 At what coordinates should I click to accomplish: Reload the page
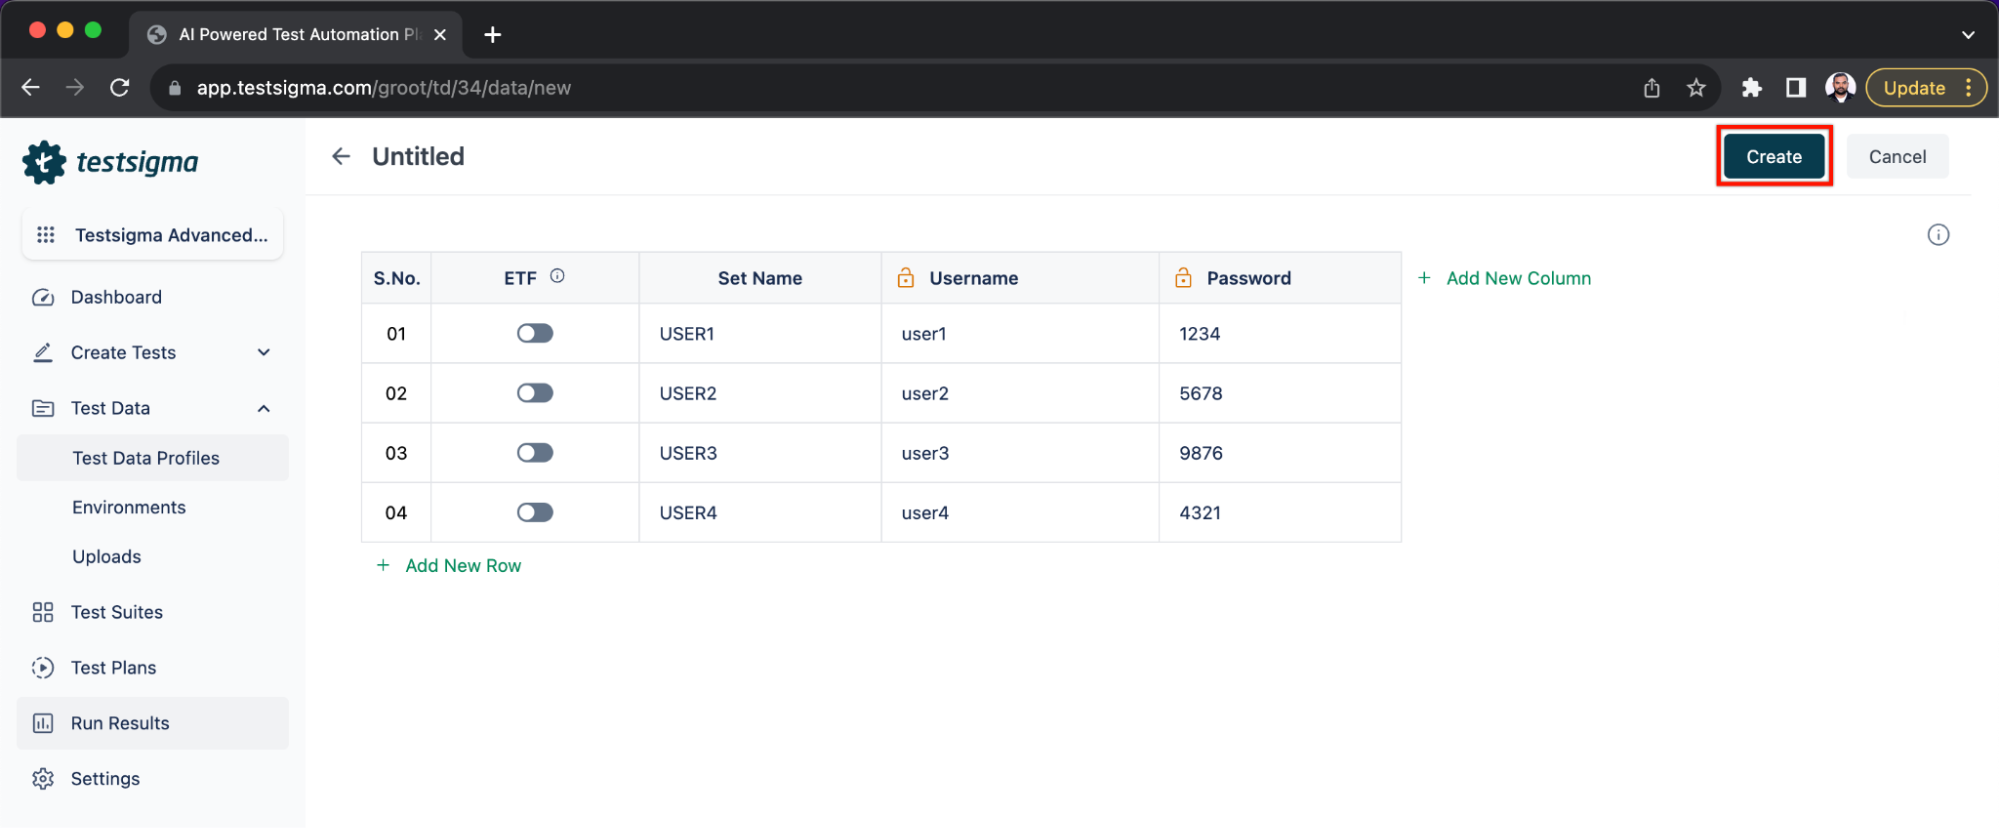[120, 88]
